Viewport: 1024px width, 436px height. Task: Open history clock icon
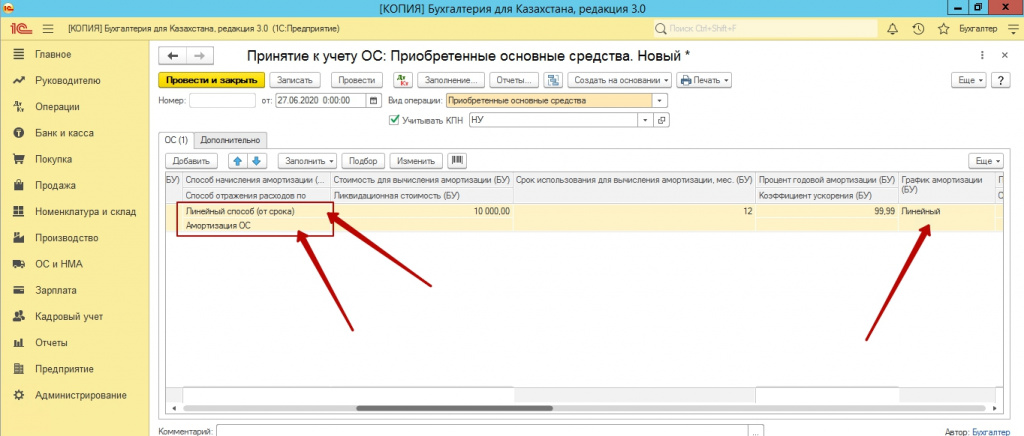(918, 29)
